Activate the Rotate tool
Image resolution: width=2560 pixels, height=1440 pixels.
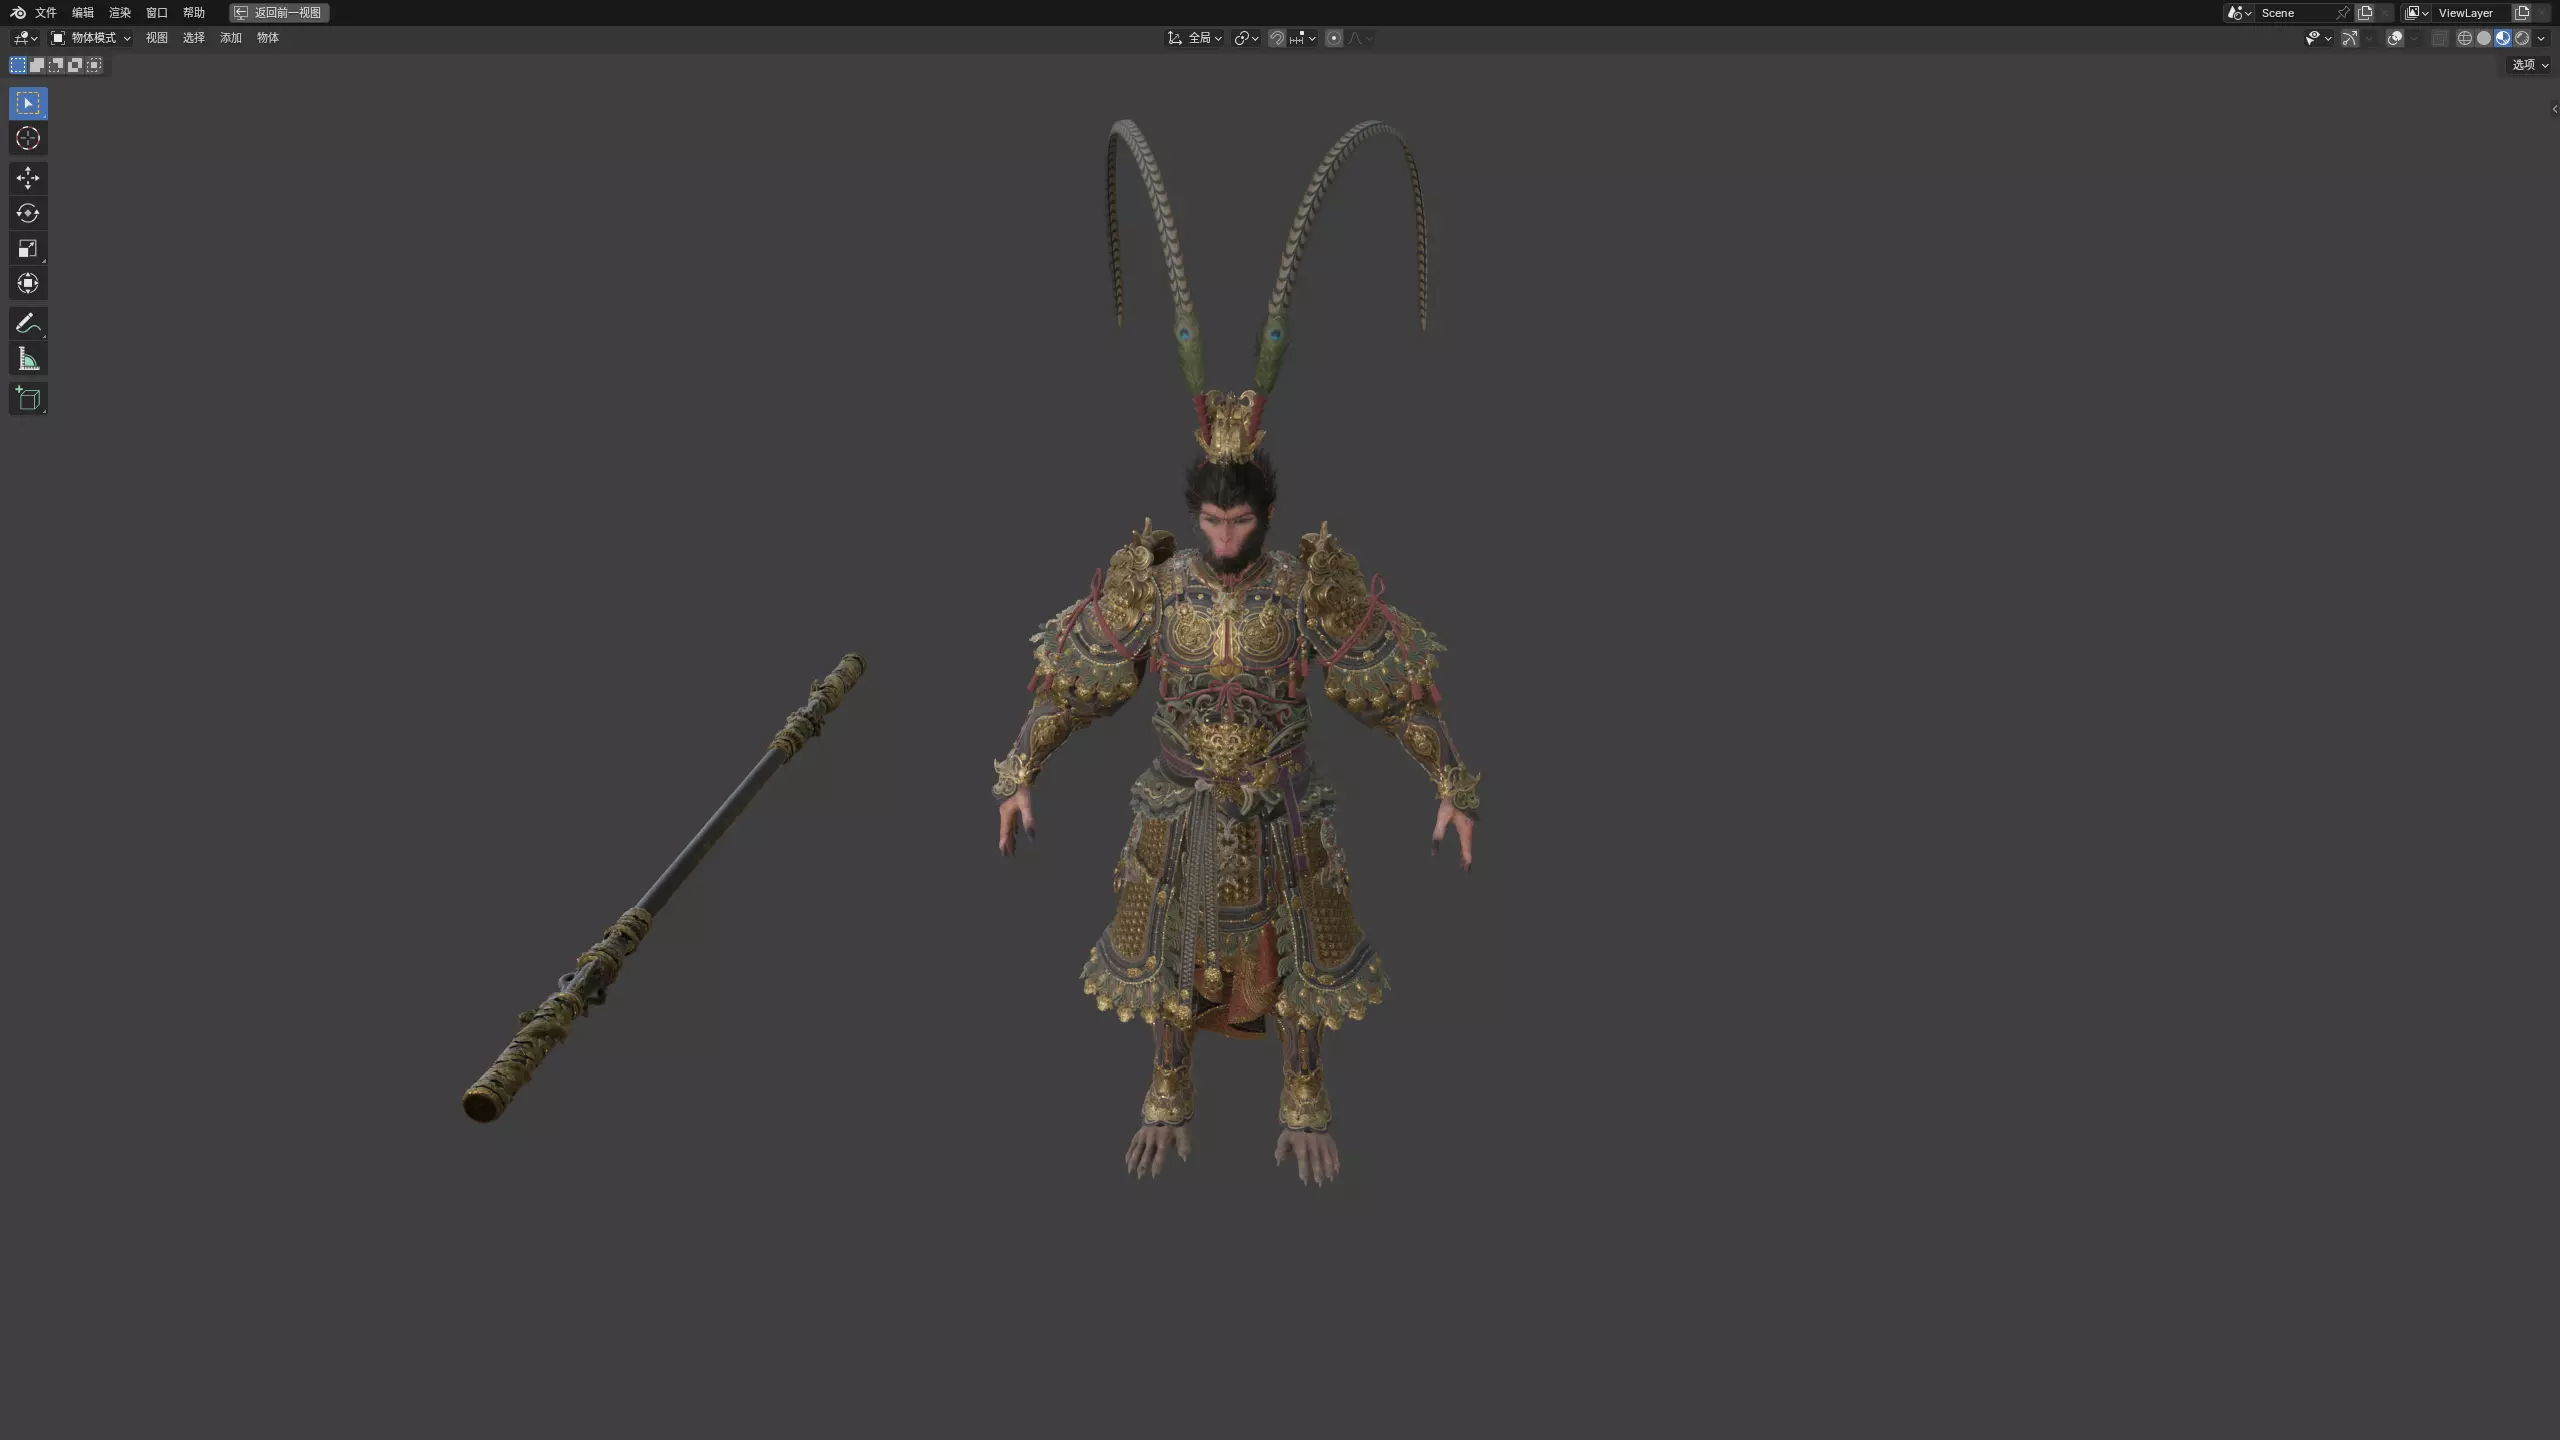[x=28, y=213]
